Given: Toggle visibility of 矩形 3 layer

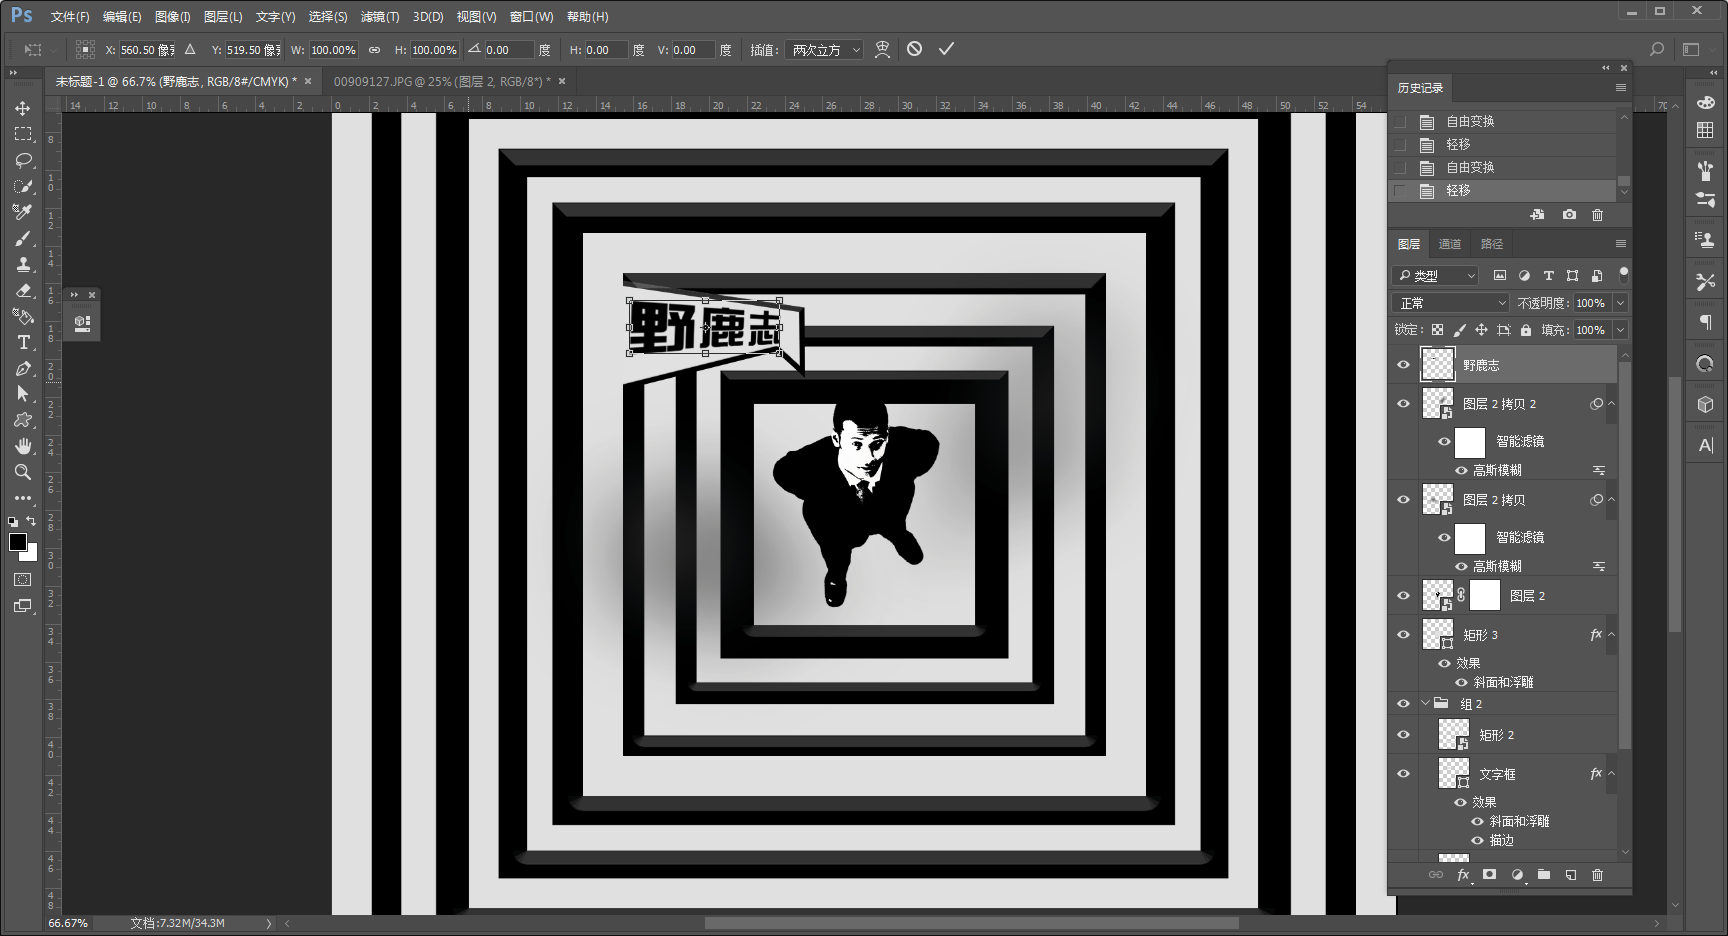Looking at the screenshot, I should [1403, 635].
